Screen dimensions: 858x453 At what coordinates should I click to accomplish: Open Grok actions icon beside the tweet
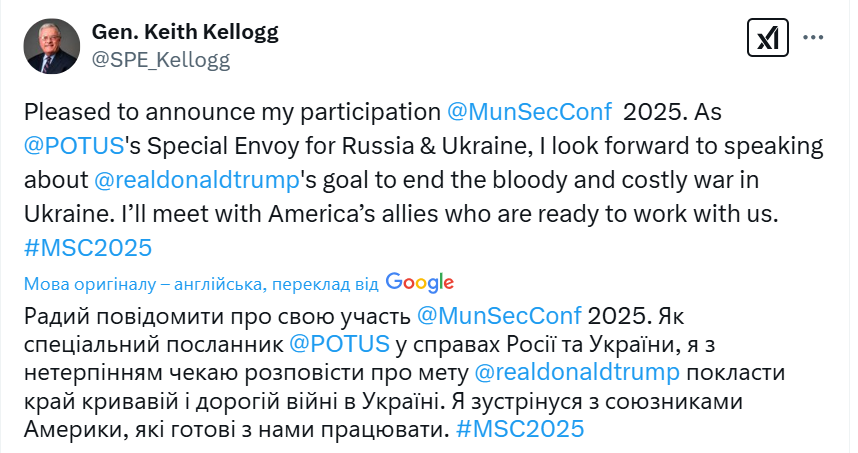[767, 37]
